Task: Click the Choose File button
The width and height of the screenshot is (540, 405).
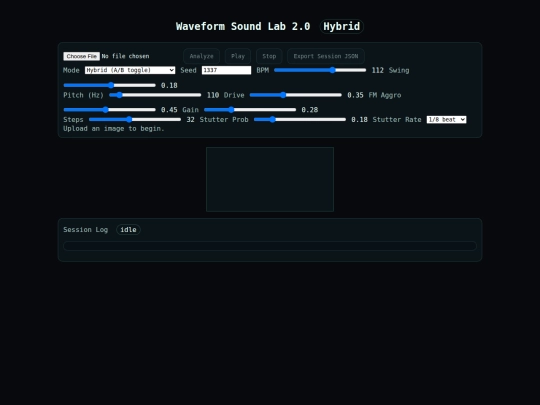Action: 82,56
